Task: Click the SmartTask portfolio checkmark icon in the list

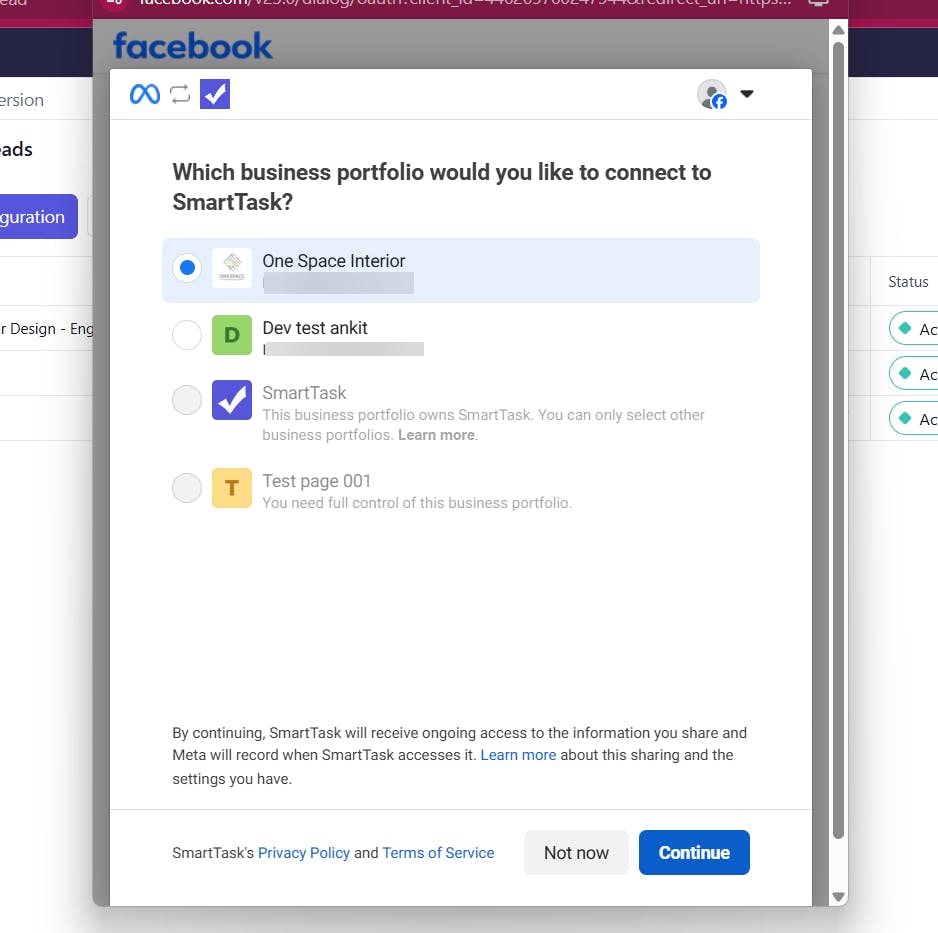Action: [x=232, y=400]
